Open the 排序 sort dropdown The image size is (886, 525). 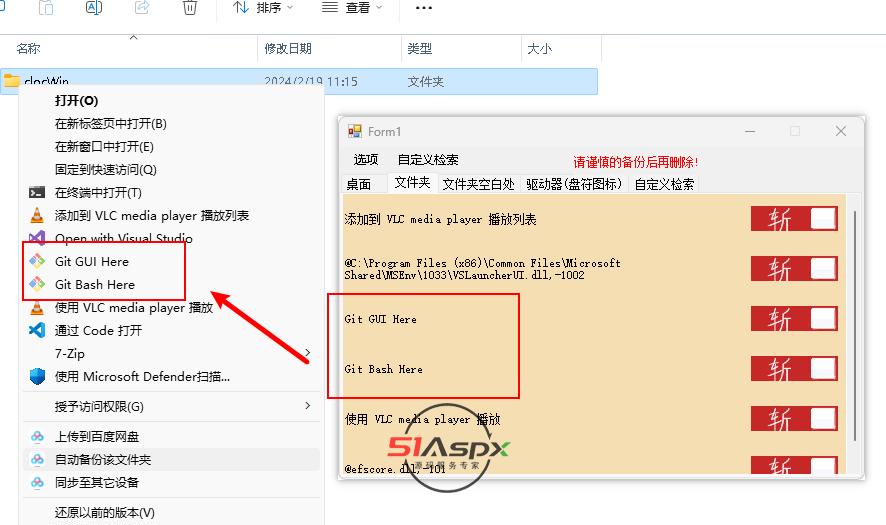click(x=263, y=8)
